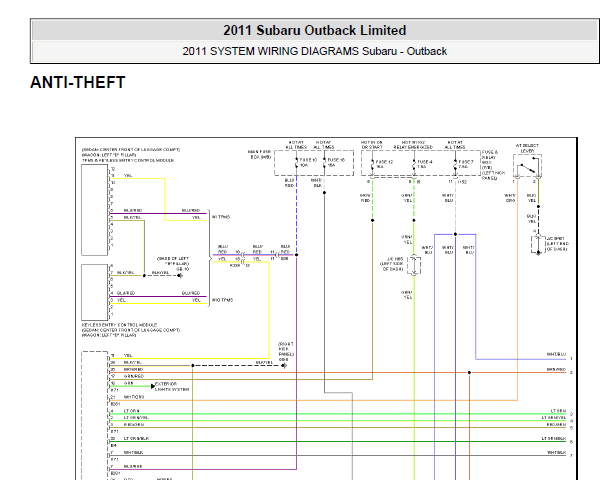
Task: Click the "WHT/BLU" label at output 1
Action: (556, 354)
